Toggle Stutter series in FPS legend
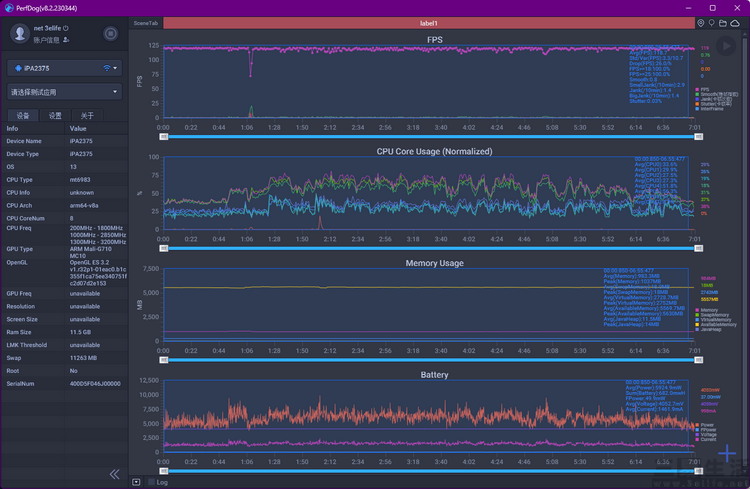 point(713,104)
